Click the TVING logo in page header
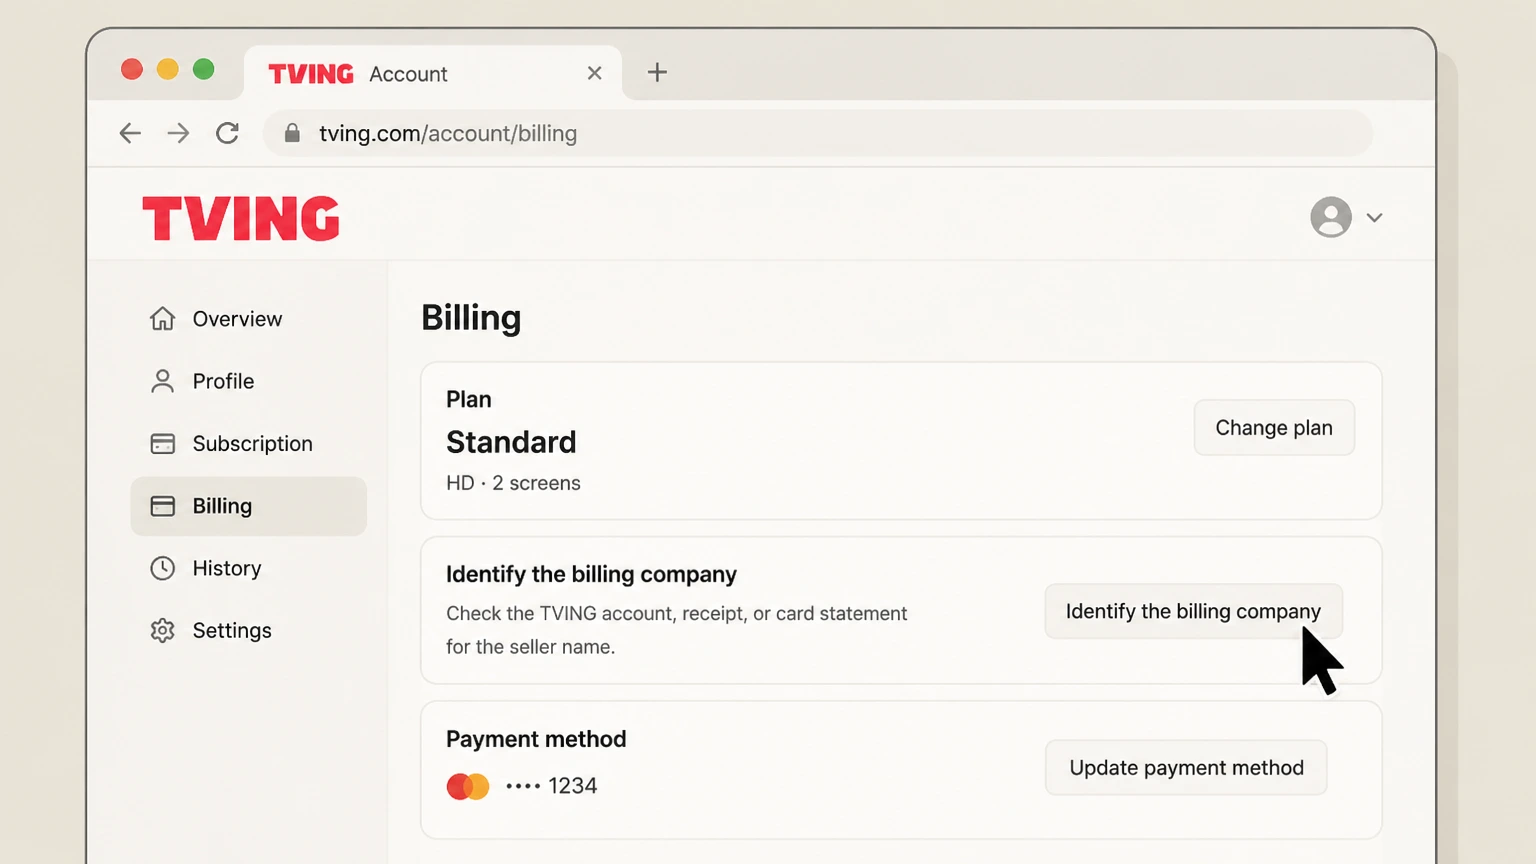This screenshot has height=864, width=1536. 241,218
